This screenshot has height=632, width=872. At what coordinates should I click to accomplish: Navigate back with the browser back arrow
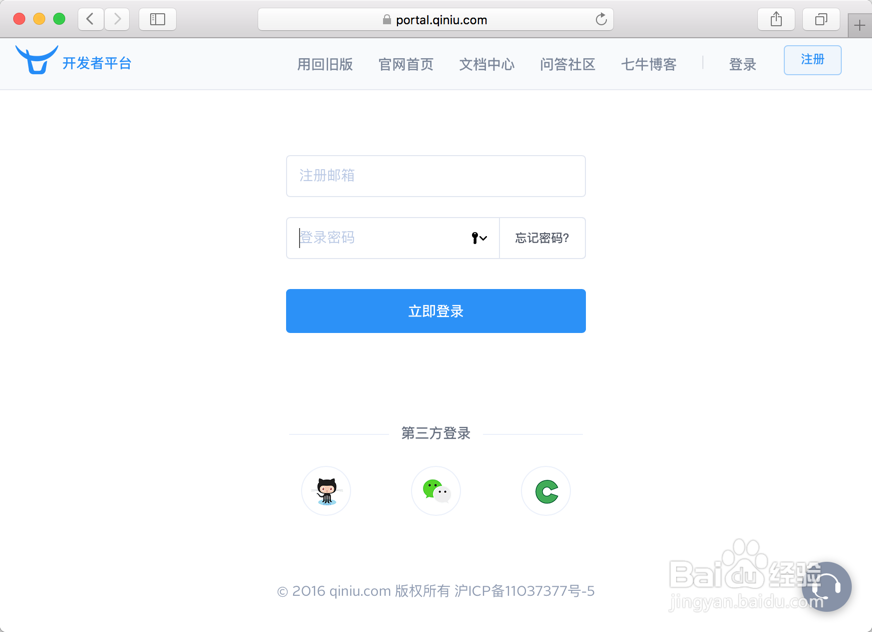89,18
